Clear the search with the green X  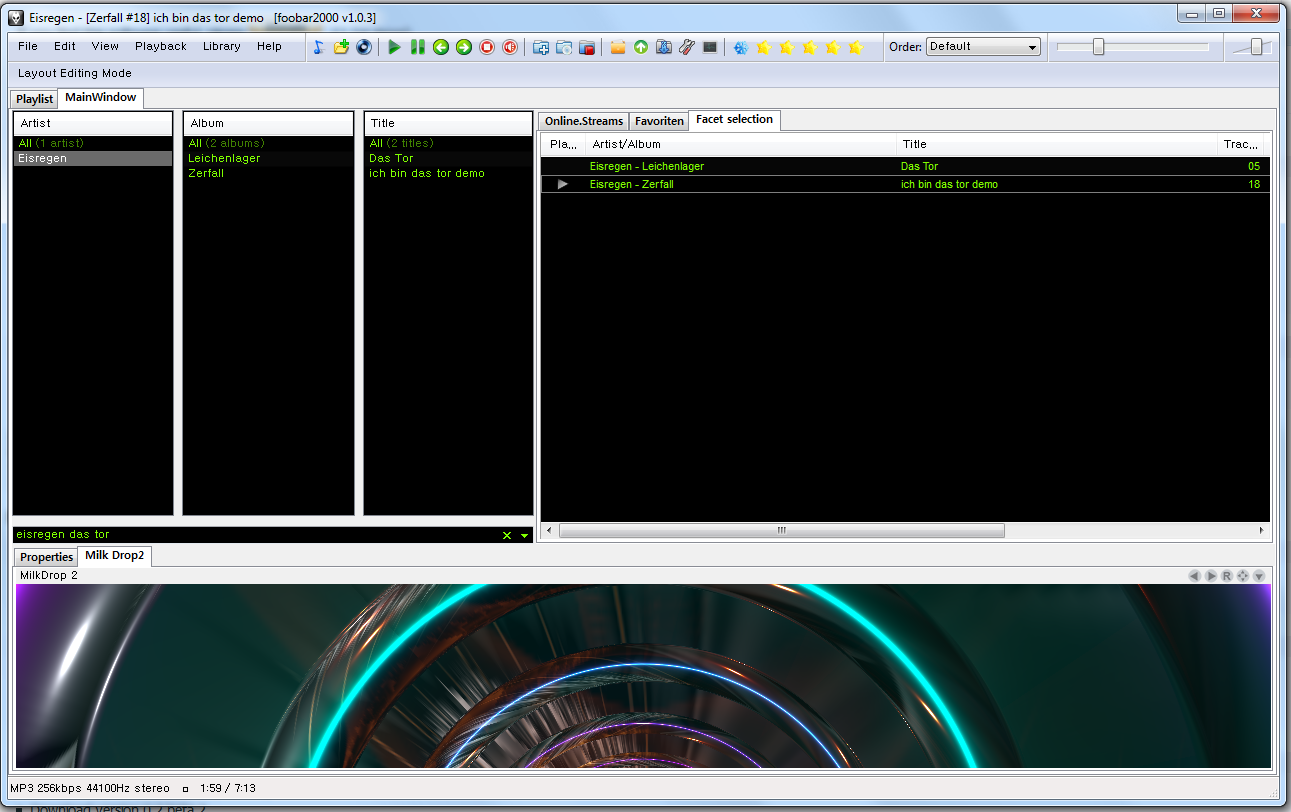pyautogui.click(x=507, y=536)
